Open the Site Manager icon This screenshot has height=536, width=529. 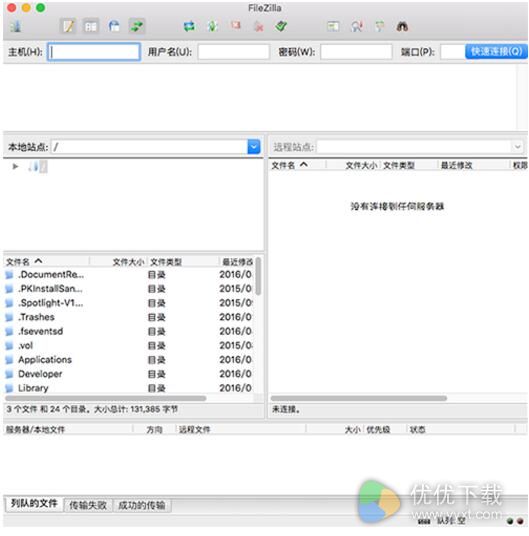click(x=15, y=26)
